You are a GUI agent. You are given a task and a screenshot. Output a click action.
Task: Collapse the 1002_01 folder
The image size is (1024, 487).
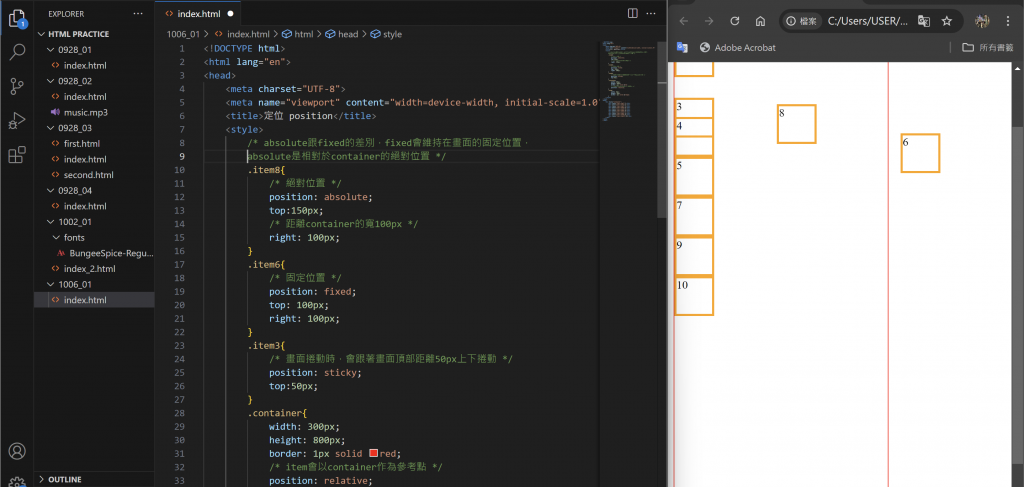click(x=52, y=222)
